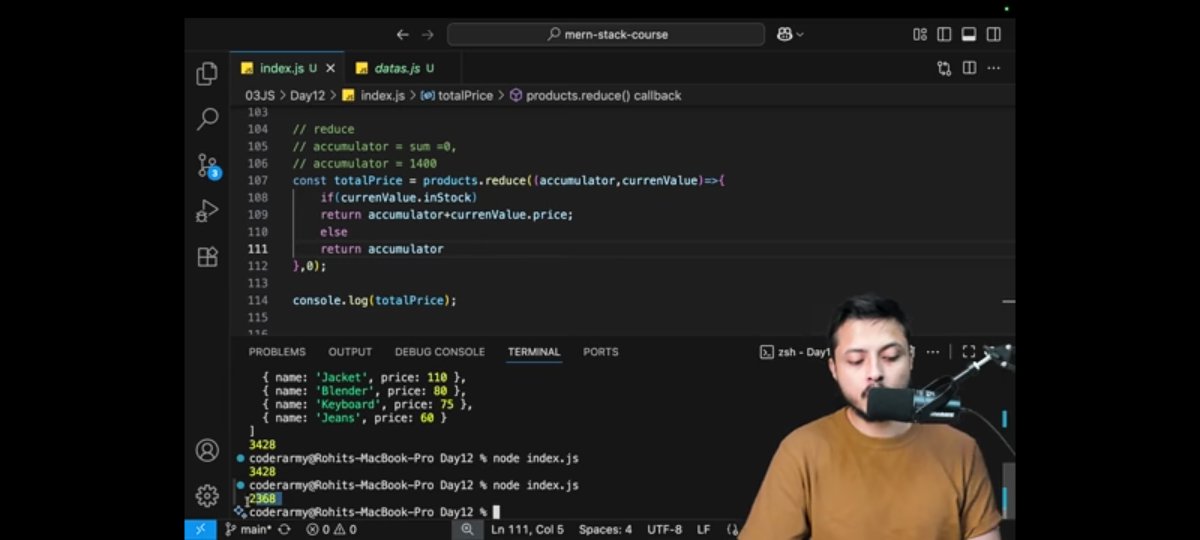Click Ln 111, Col 5 cursor position
Screen dimensions: 1200x540
(x=527, y=529)
